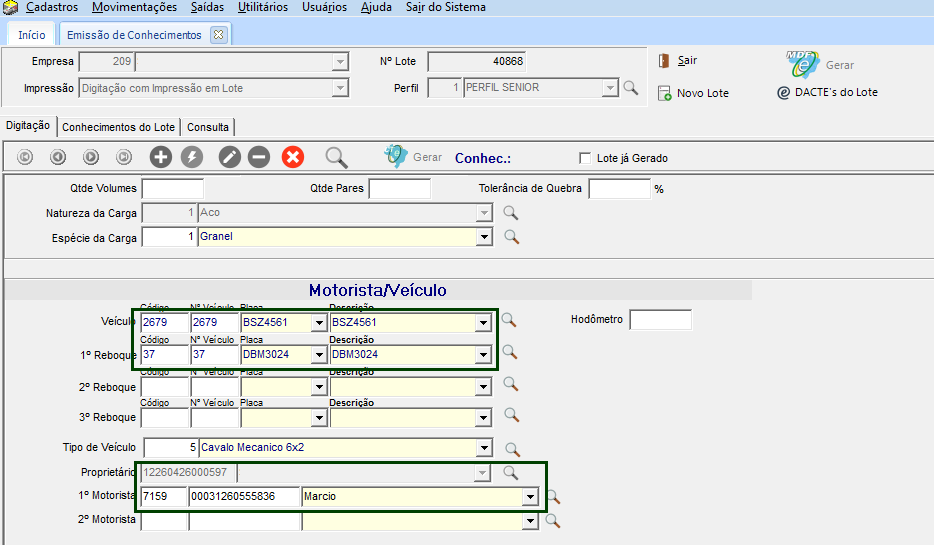The width and height of the screenshot is (934, 545).
Task: Expand the Espécie da Carga dropdown
Action: (485, 237)
